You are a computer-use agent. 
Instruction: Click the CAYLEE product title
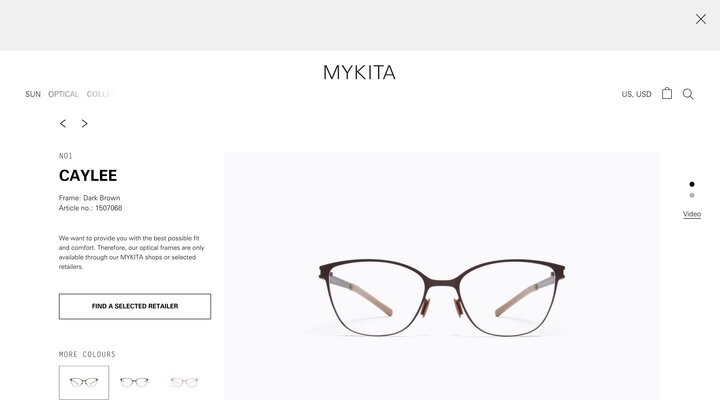88,175
